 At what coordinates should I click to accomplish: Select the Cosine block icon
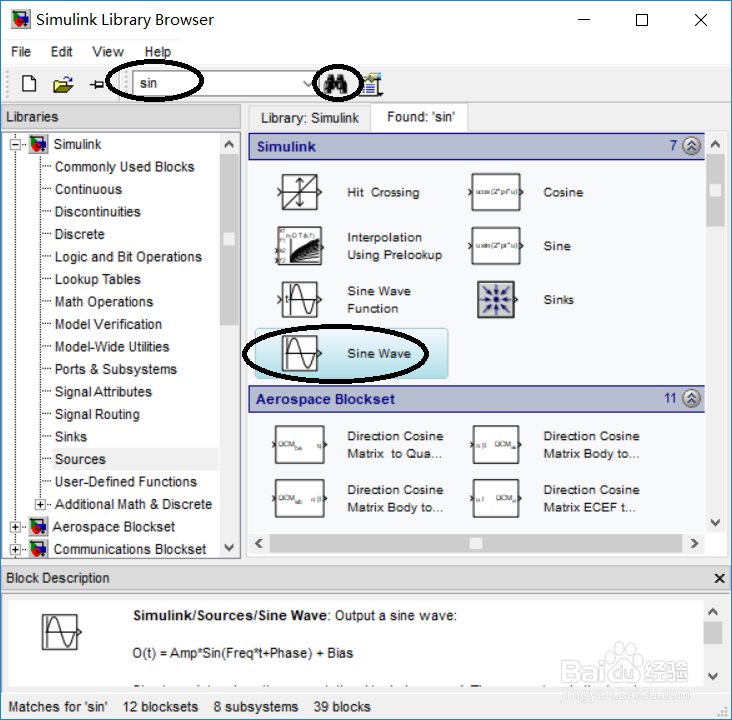click(496, 192)
